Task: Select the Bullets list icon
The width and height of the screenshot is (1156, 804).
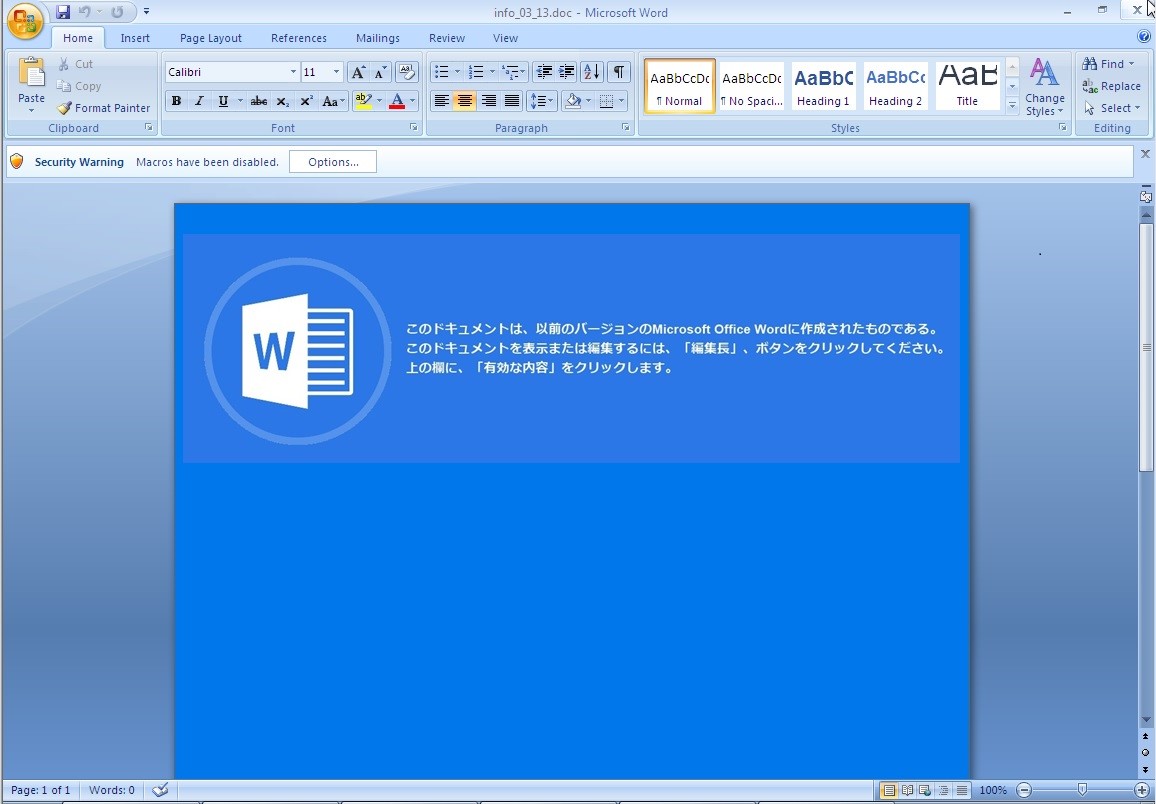Action: click(441, 72)
